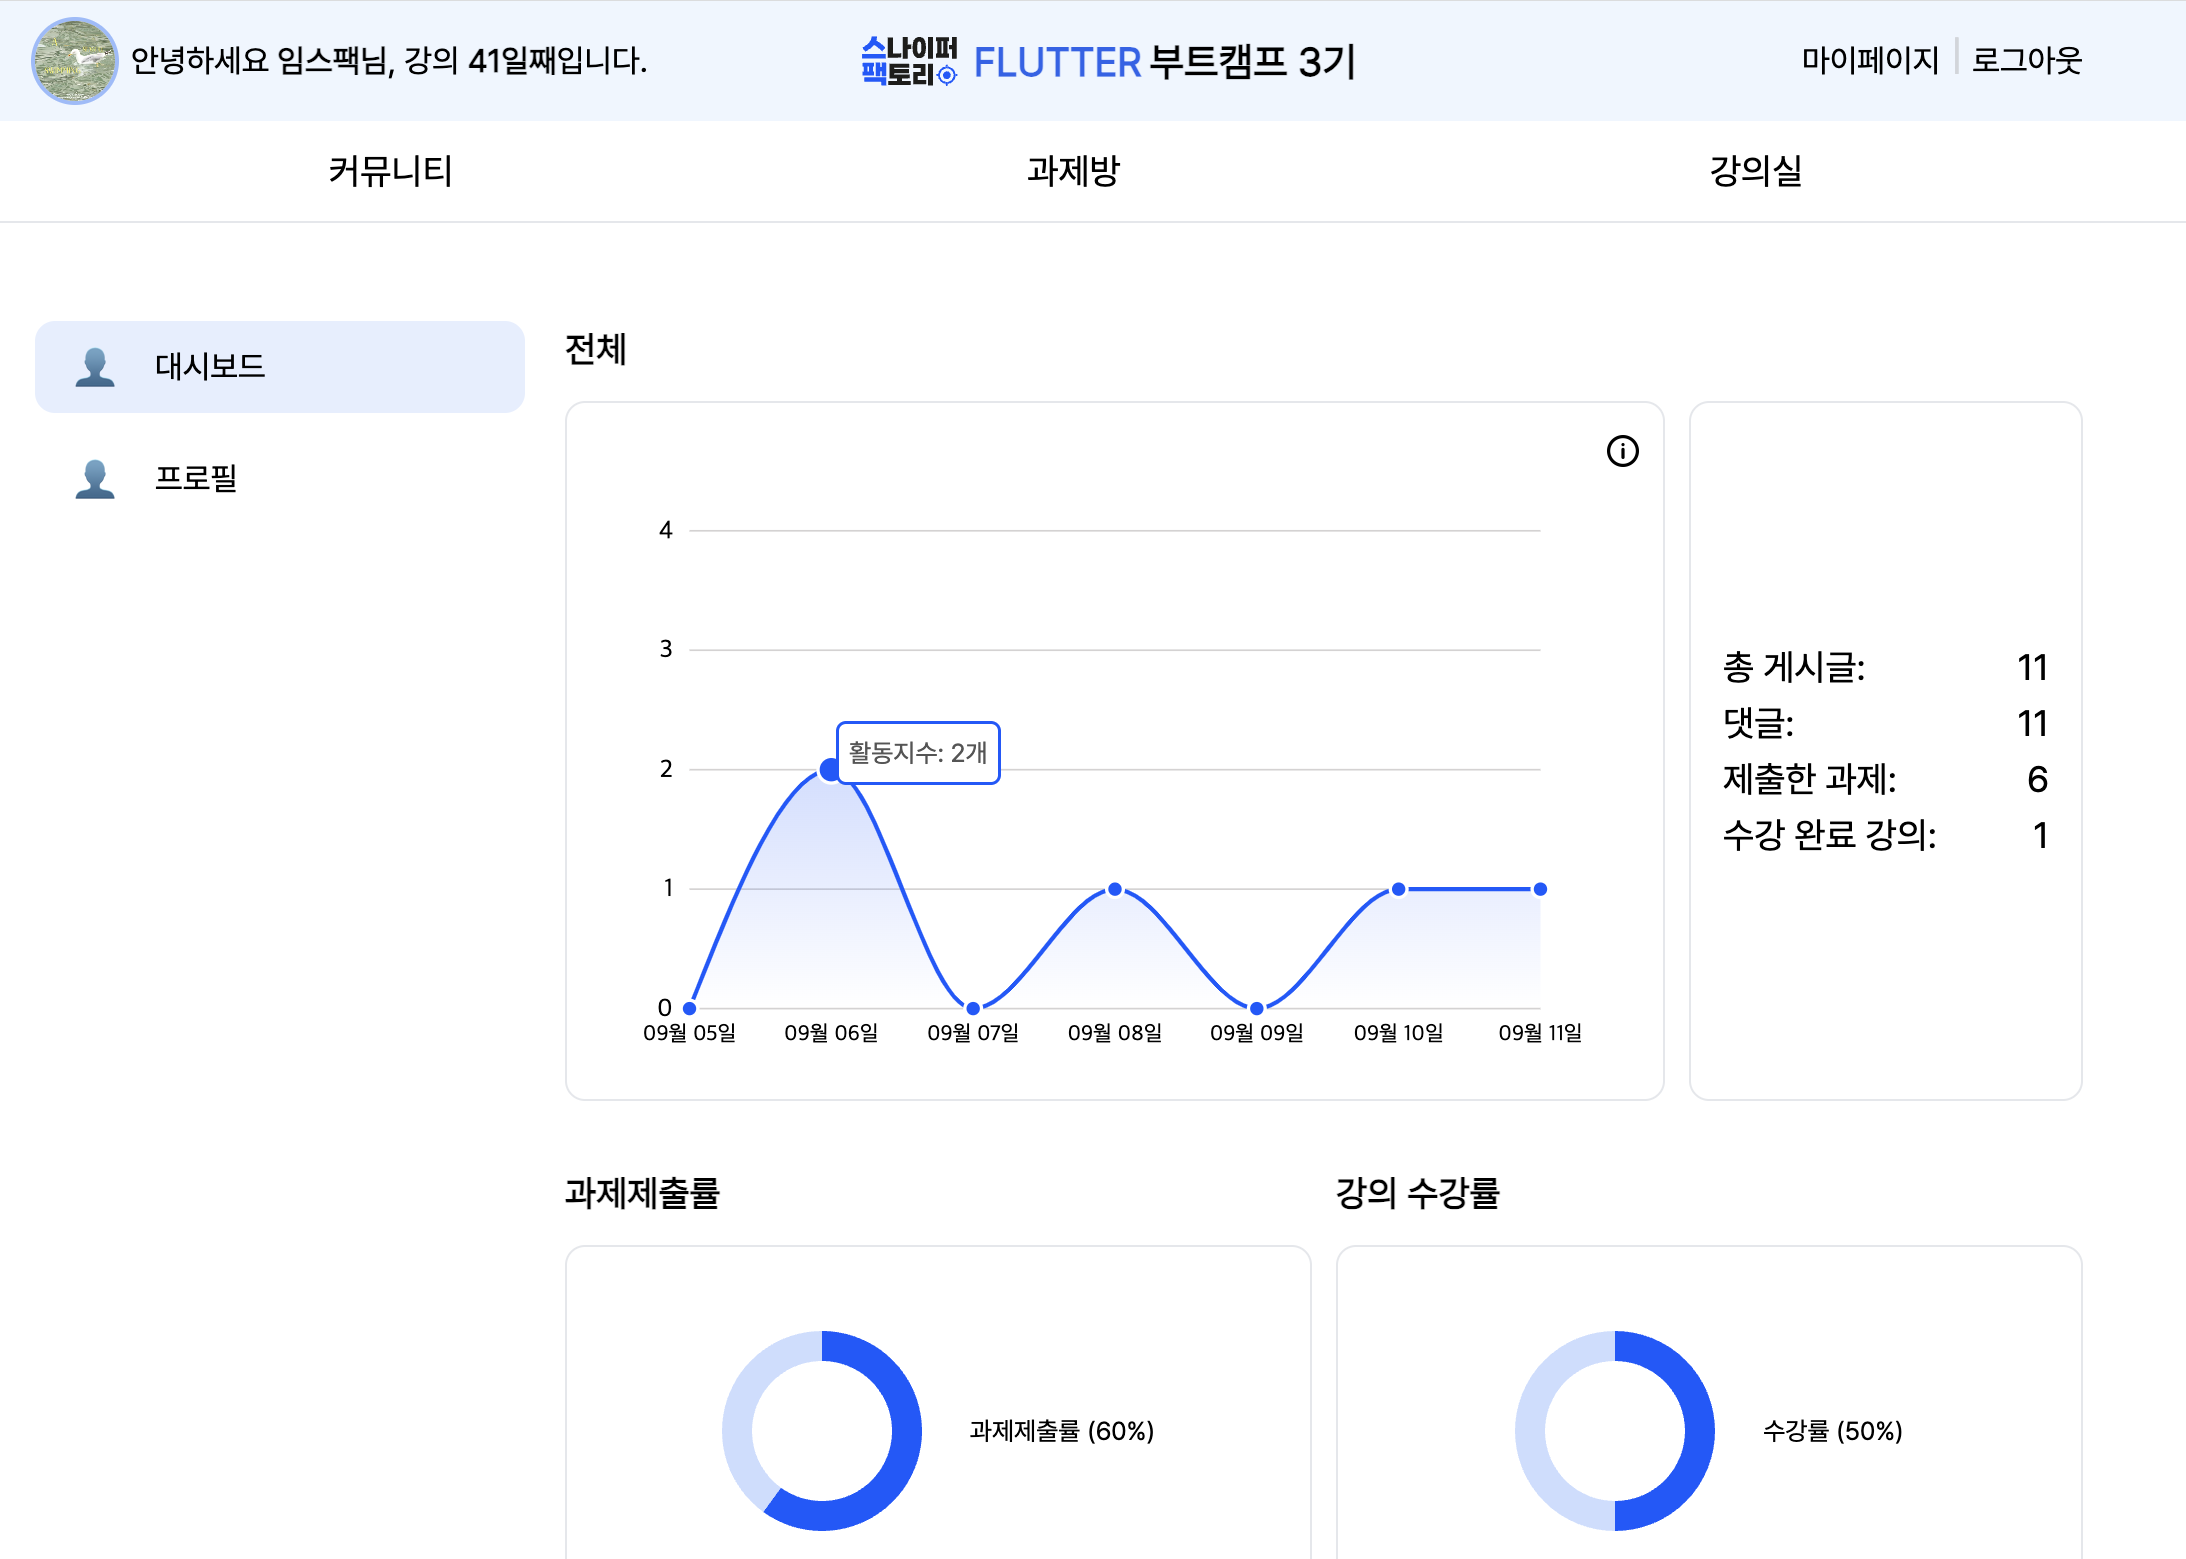Screen dimensions: 2186x1559
Task: Click the 09월 08일 peak marker on the chart
Action: point(1114,888)
